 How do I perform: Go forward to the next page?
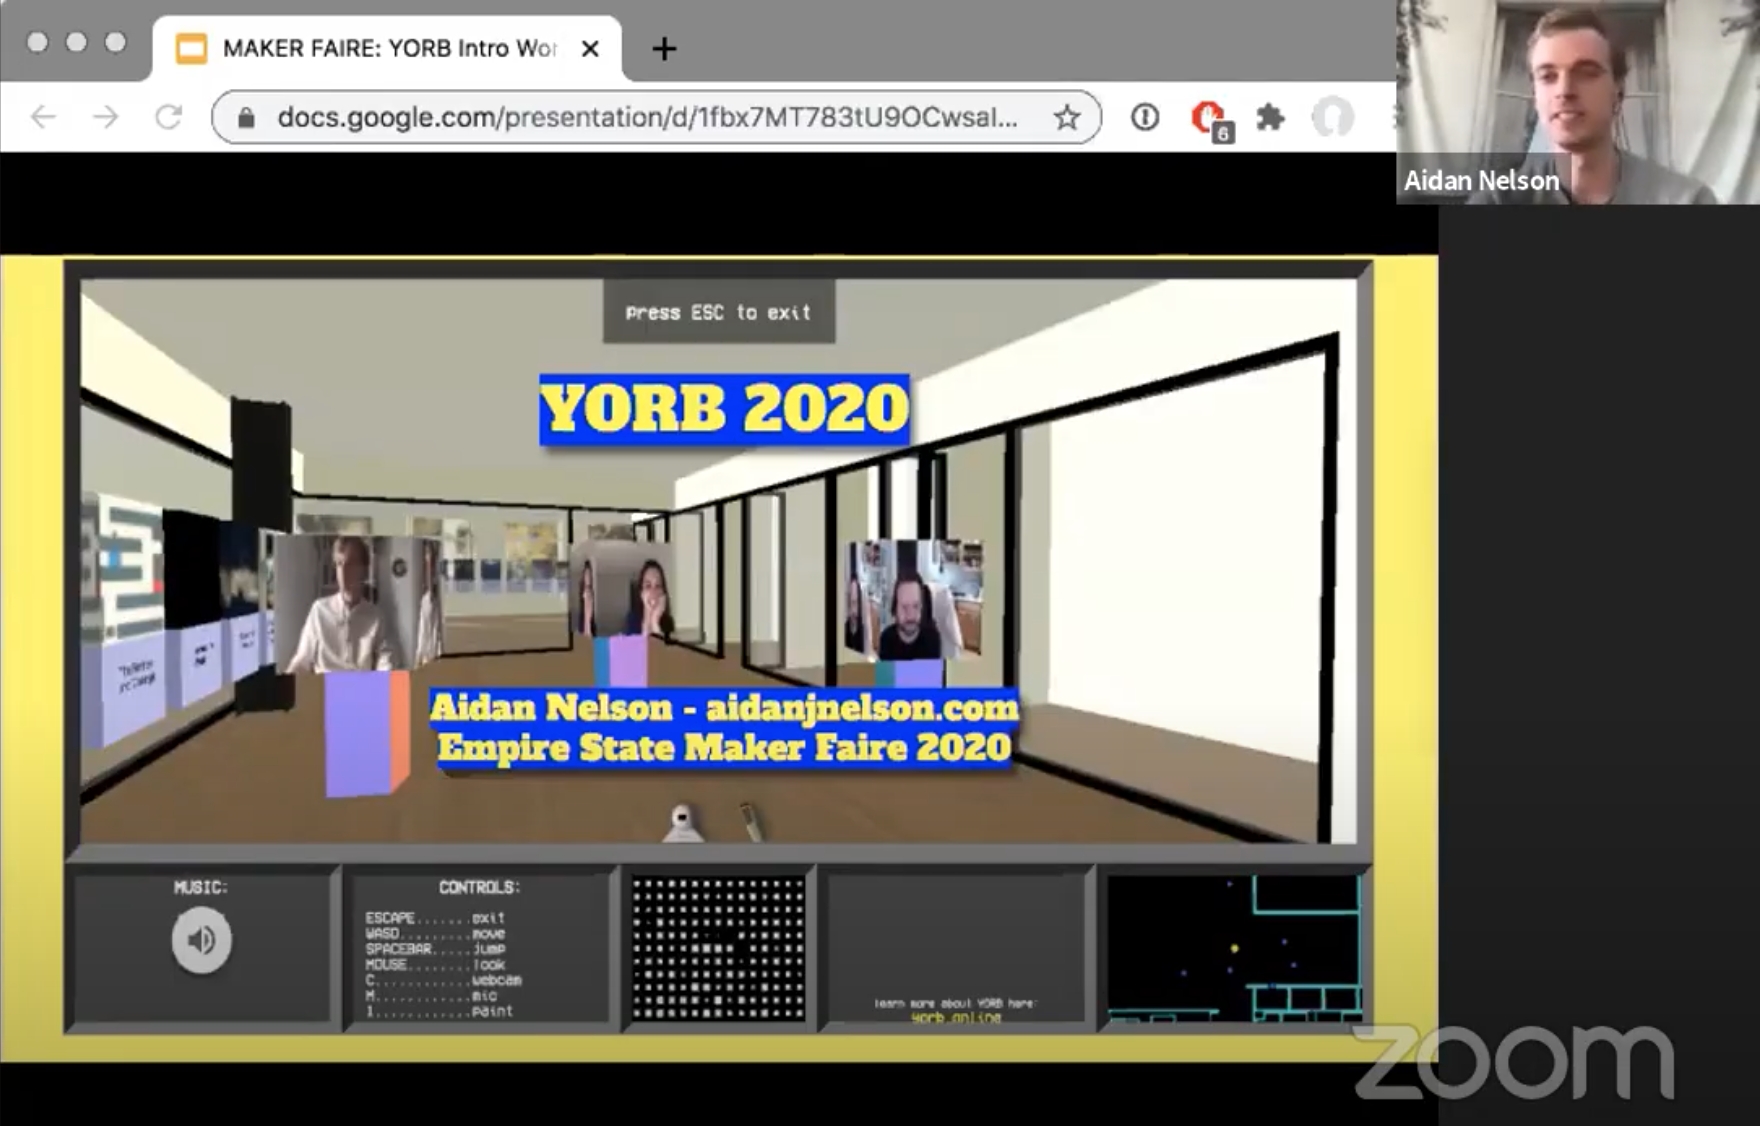pyautogui.click(x=105, y=118)
